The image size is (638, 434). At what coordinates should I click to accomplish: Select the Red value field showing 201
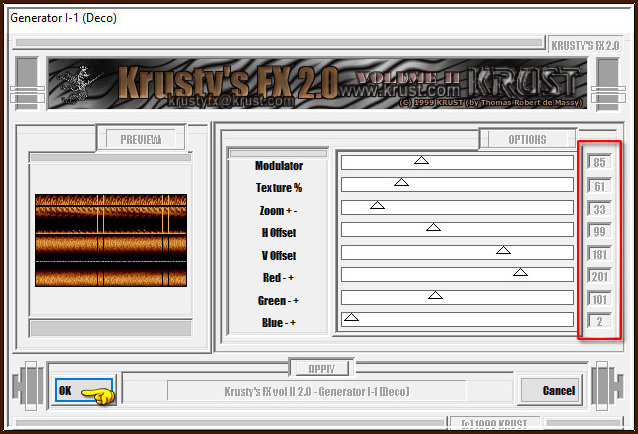[x=599, y=277]
